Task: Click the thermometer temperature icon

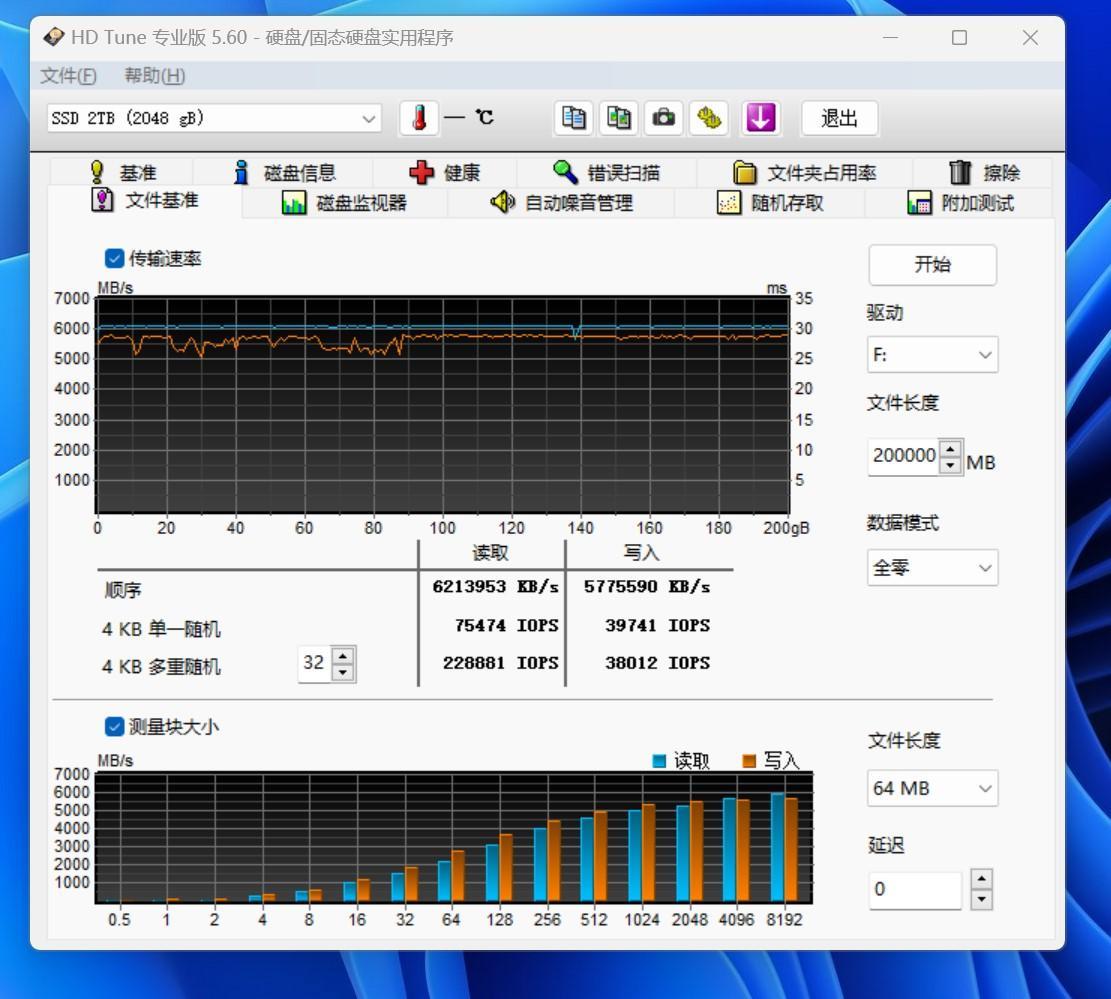Action: point(419,118)
